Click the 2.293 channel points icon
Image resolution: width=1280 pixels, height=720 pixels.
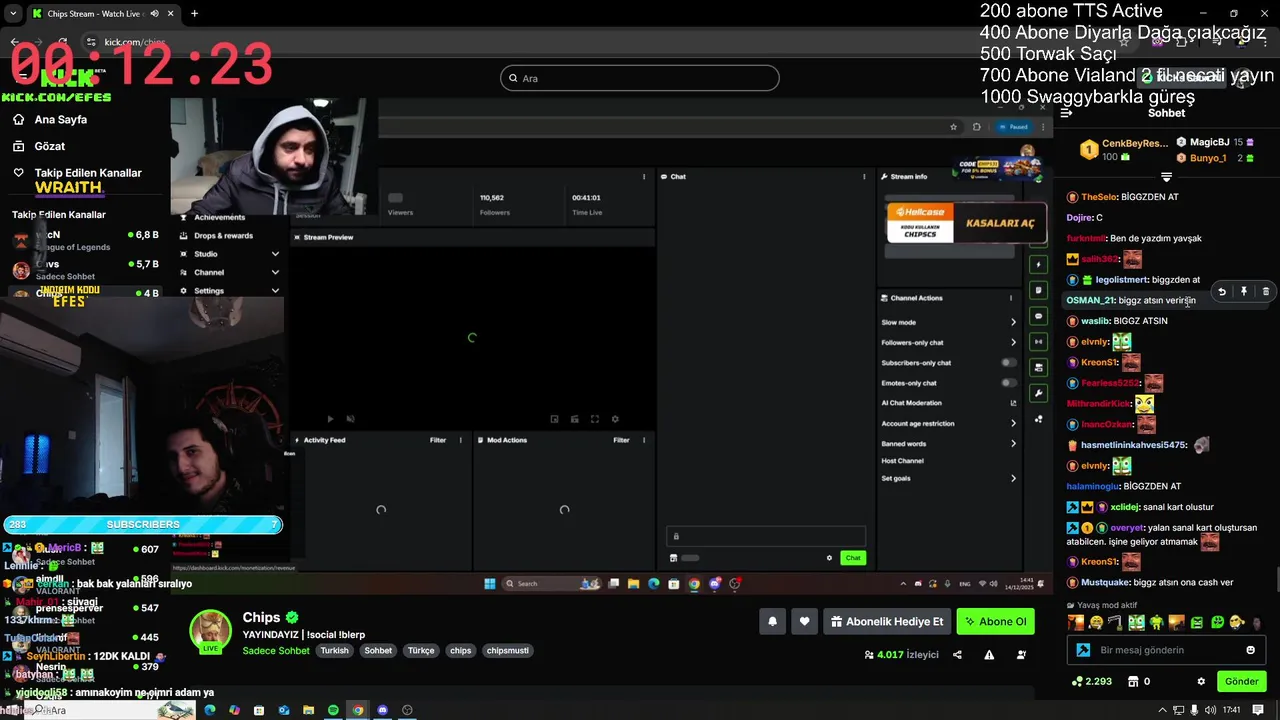tap(1077, 681)
